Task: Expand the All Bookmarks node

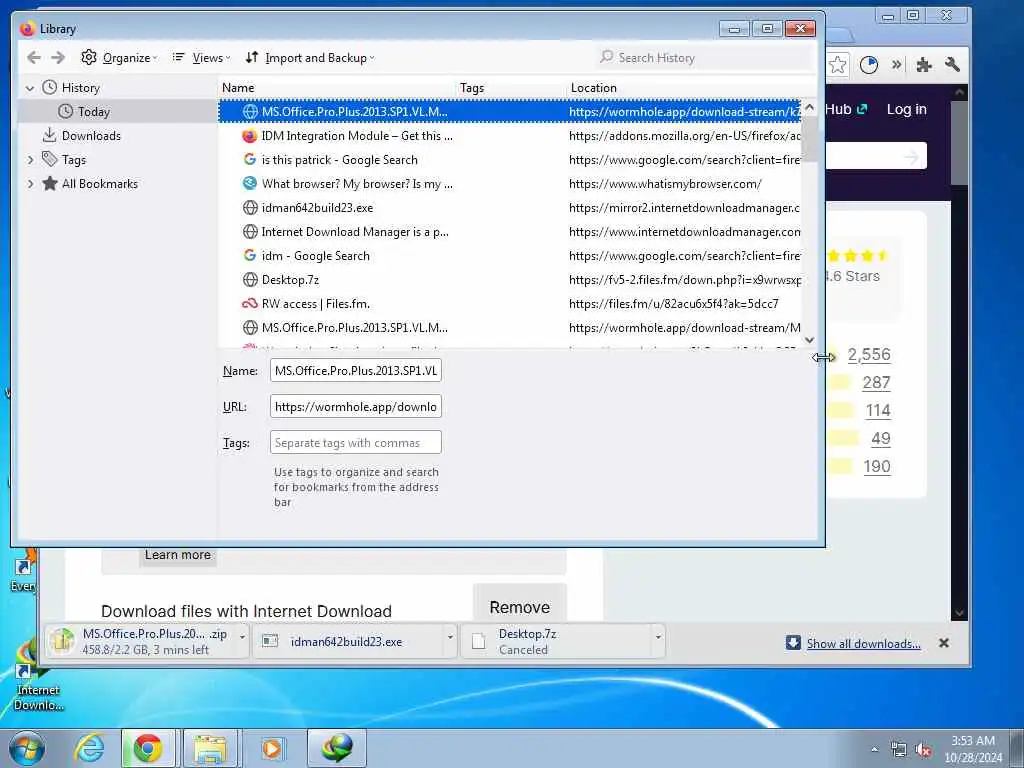Action: click(30, 184)
